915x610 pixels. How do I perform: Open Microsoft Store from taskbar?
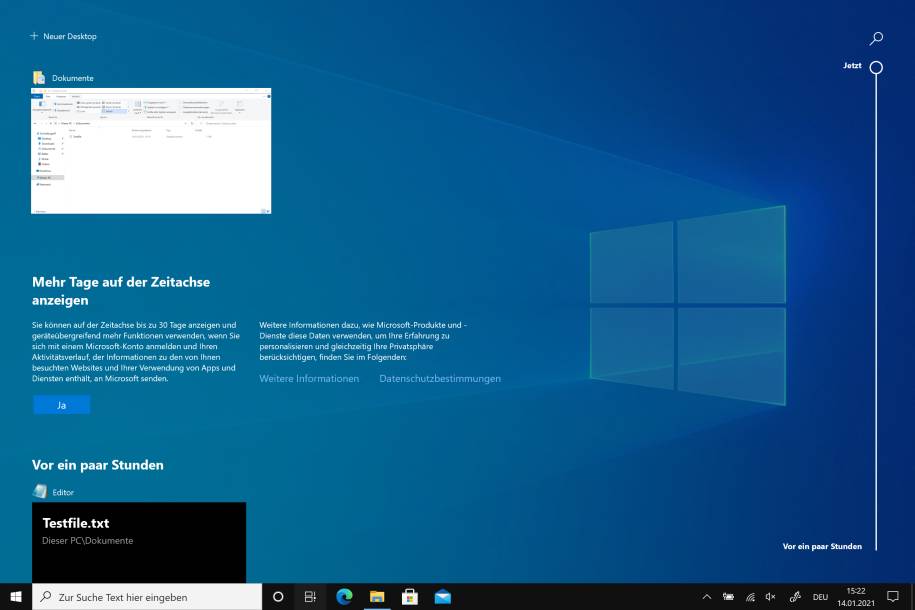(x=410, y=597)
